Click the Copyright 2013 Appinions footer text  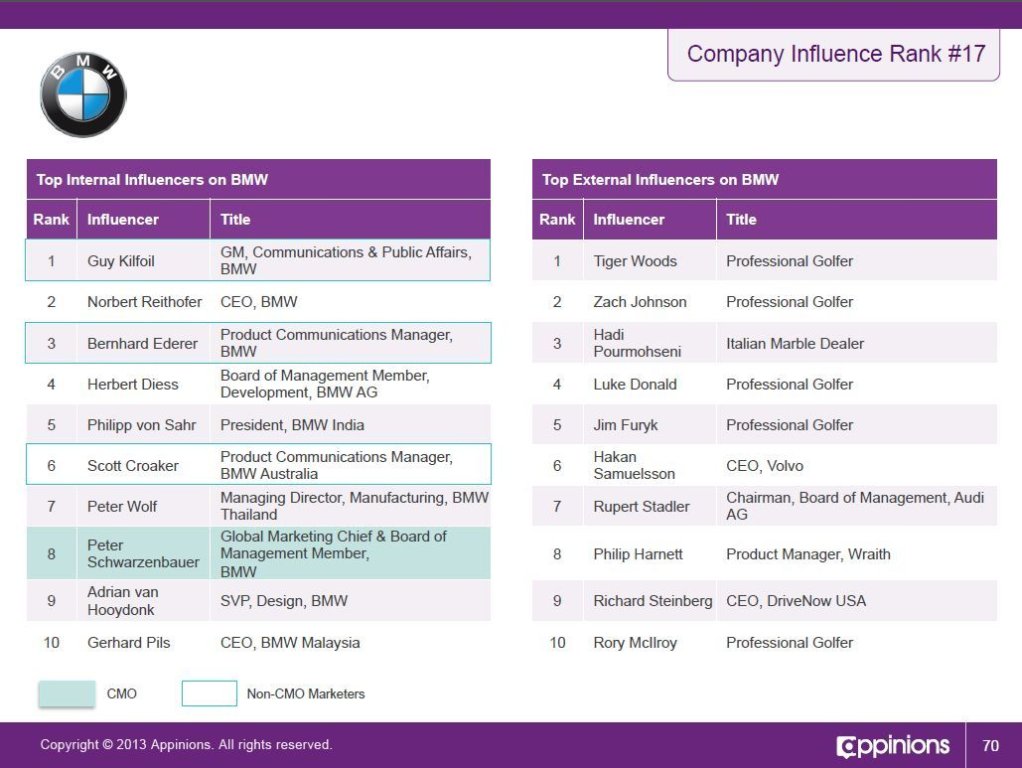click(186, 745)
